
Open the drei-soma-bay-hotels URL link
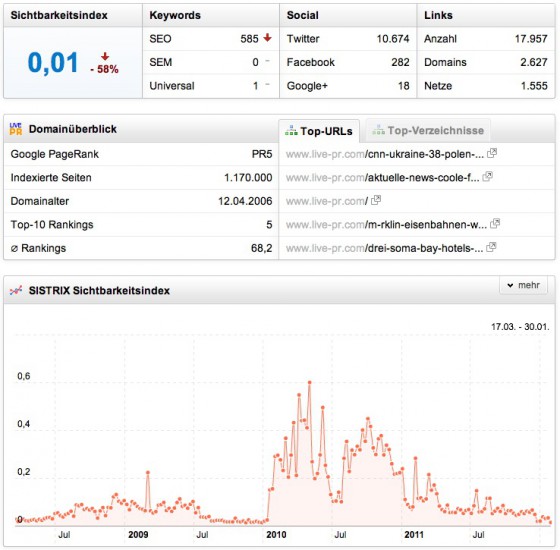point(384,248)
